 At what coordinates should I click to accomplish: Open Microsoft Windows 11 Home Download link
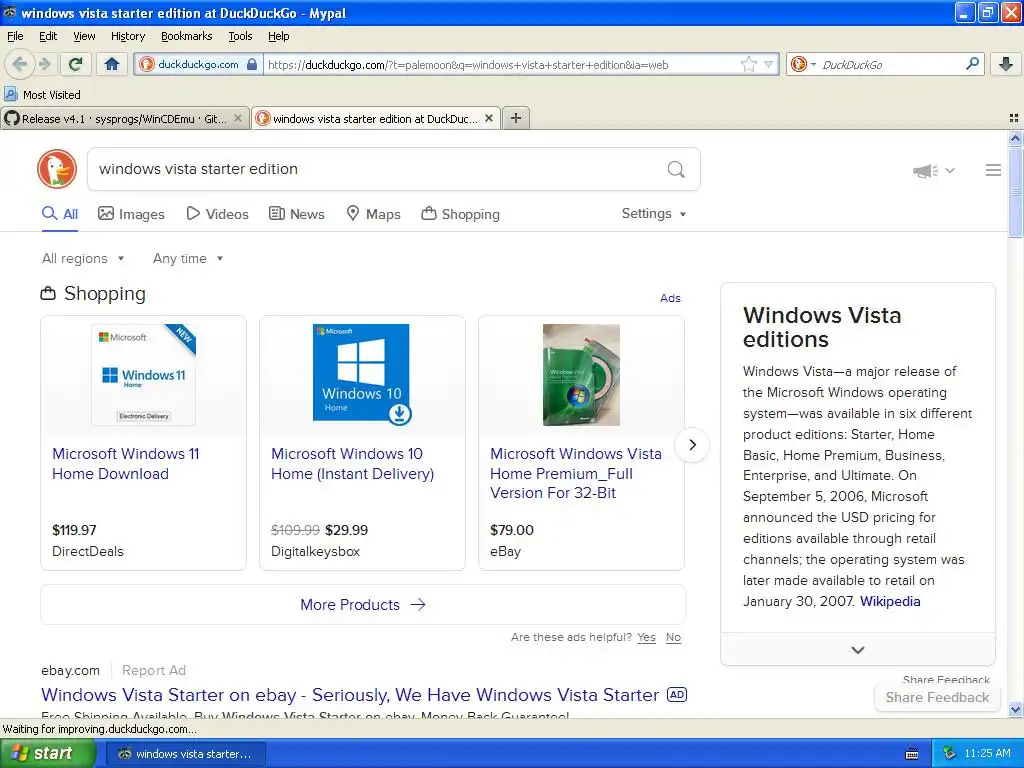click(x=126, y=464)
